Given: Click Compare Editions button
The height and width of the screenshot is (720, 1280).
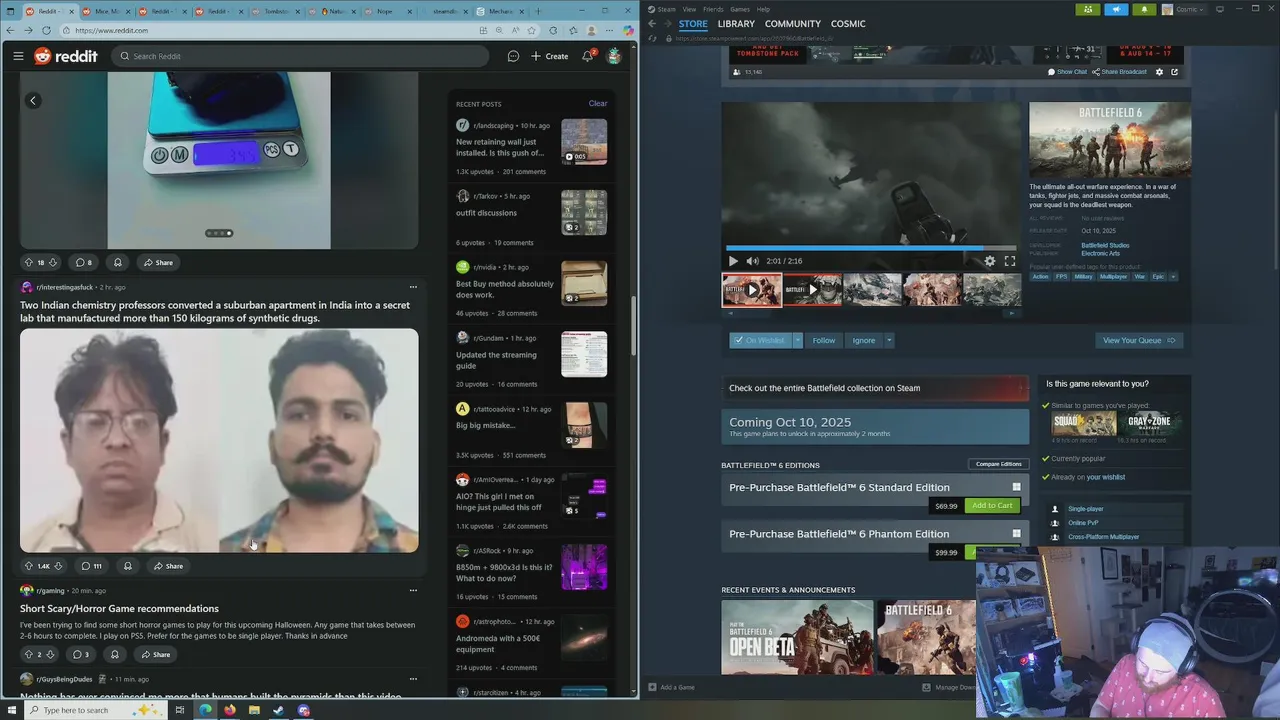Looking at the screenshot, I should click(998, 464).
